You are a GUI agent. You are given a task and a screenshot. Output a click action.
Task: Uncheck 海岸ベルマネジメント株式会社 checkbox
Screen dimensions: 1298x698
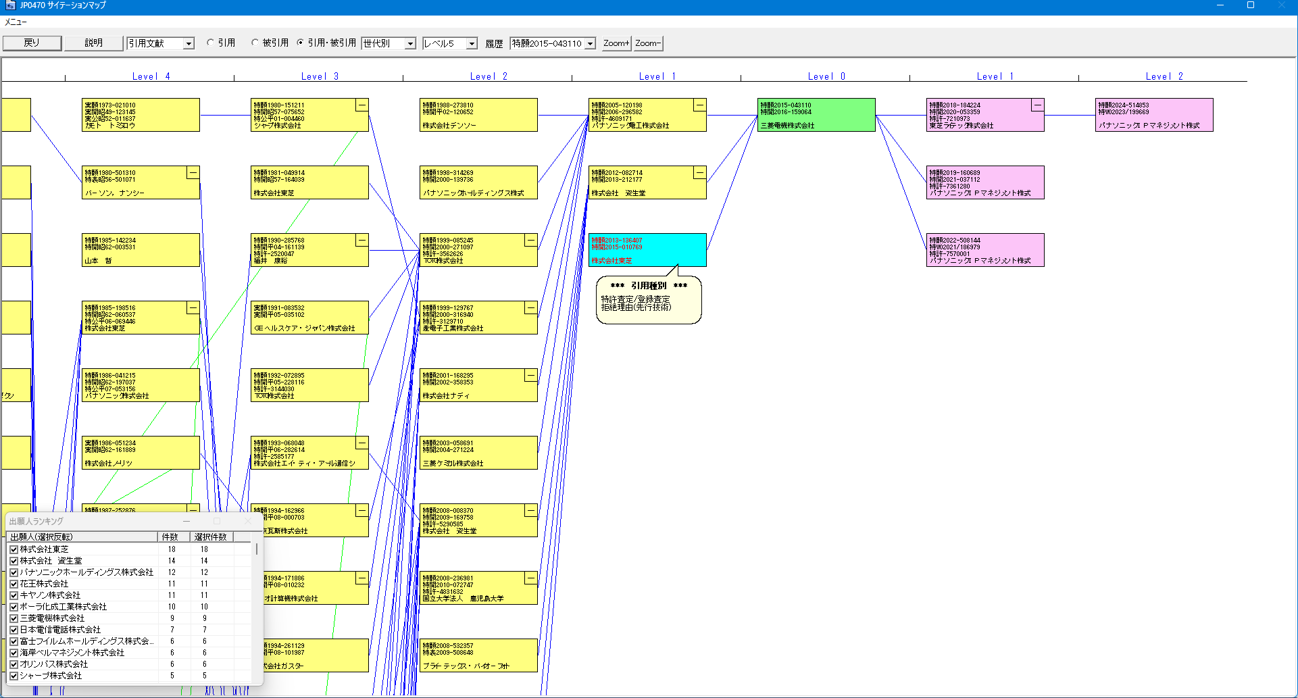click(x=14, y=653)
